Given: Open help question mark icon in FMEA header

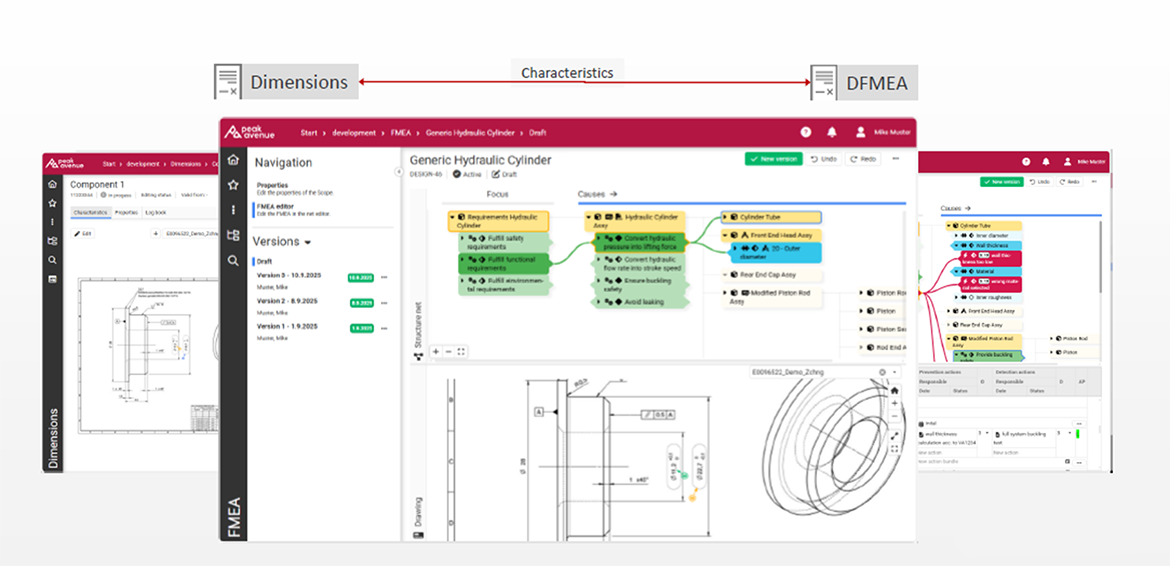Looking at the screenshot, I should point(805,132).
